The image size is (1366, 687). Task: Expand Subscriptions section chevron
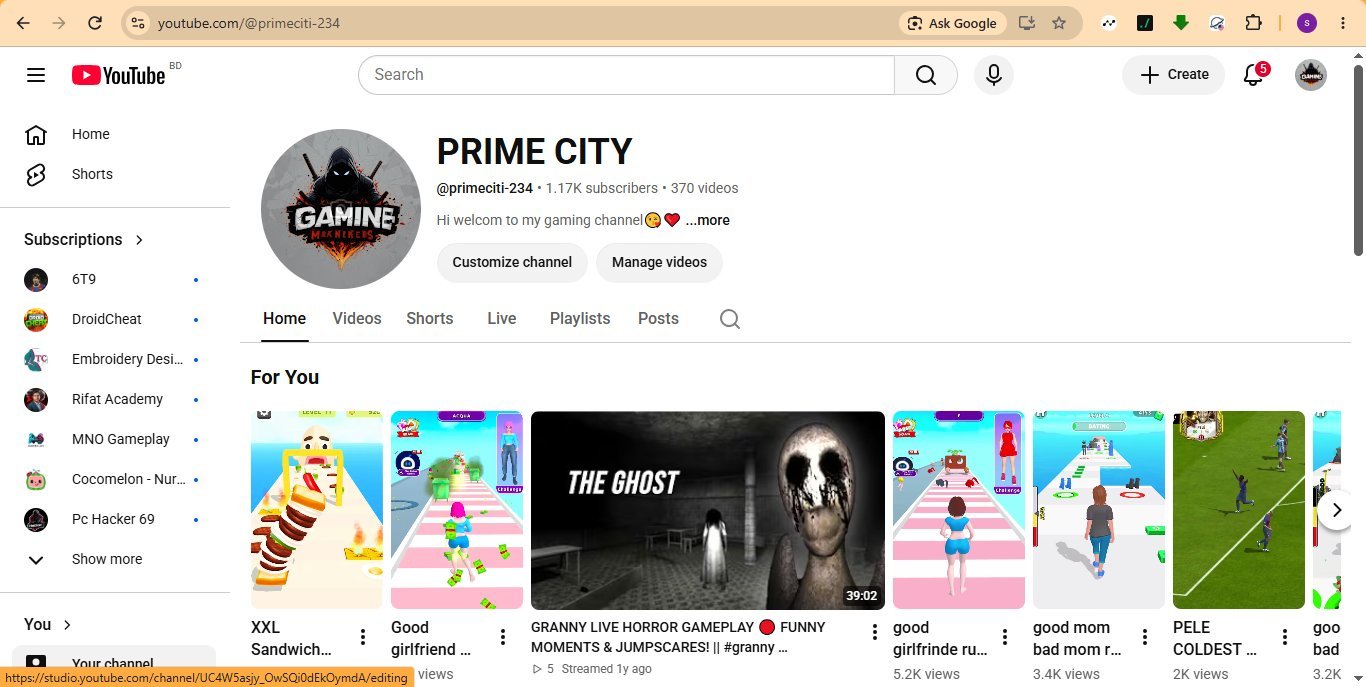(139, 240)
